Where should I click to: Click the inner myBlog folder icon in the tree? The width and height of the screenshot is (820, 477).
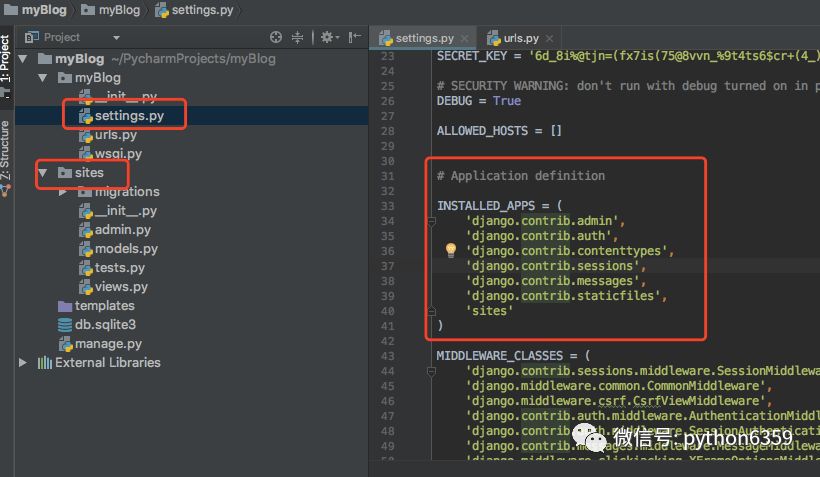(64, 78)
